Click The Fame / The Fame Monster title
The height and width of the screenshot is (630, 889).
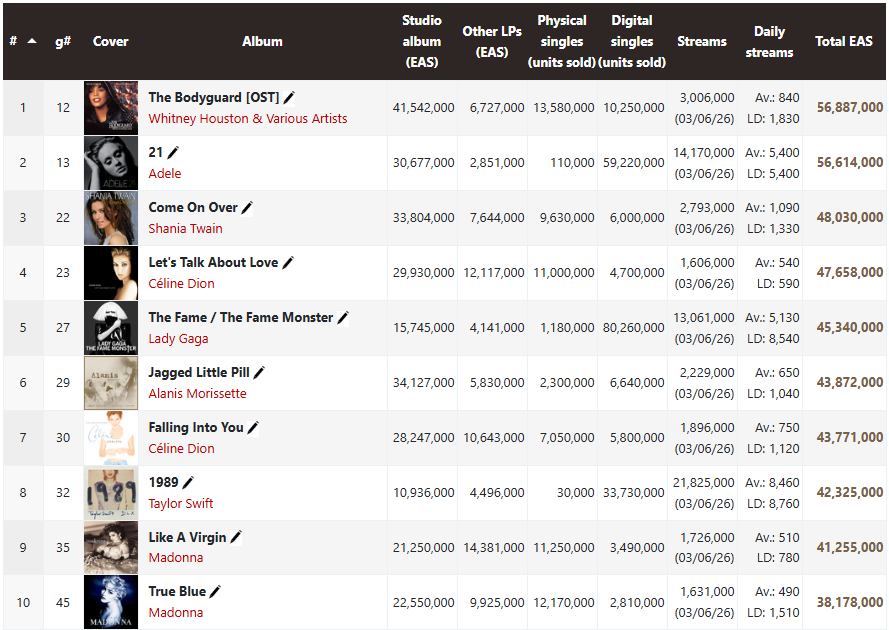[241, 318]
